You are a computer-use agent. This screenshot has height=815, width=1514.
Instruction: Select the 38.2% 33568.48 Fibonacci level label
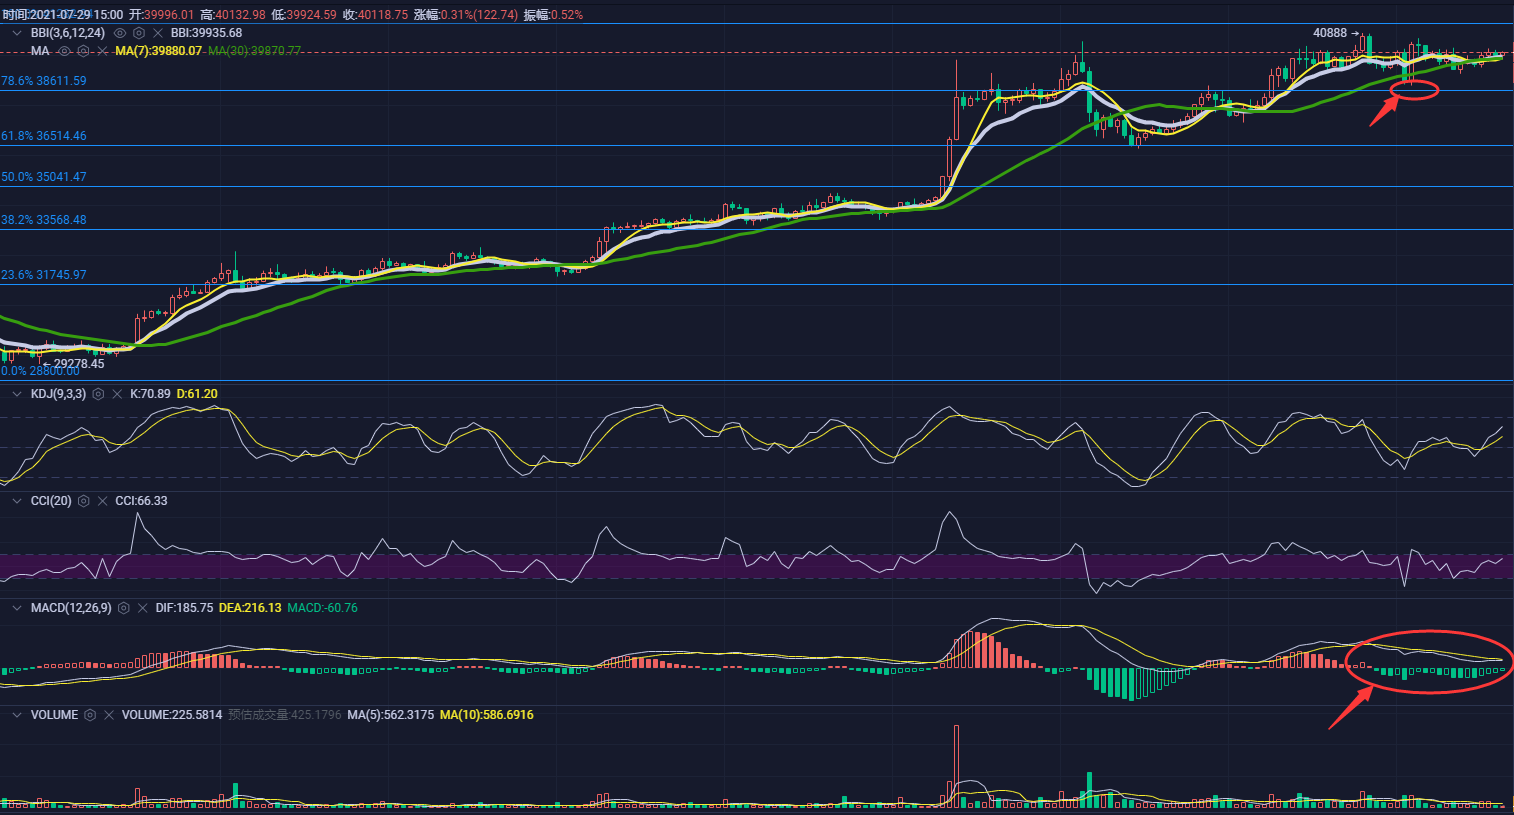pos(44,220)
